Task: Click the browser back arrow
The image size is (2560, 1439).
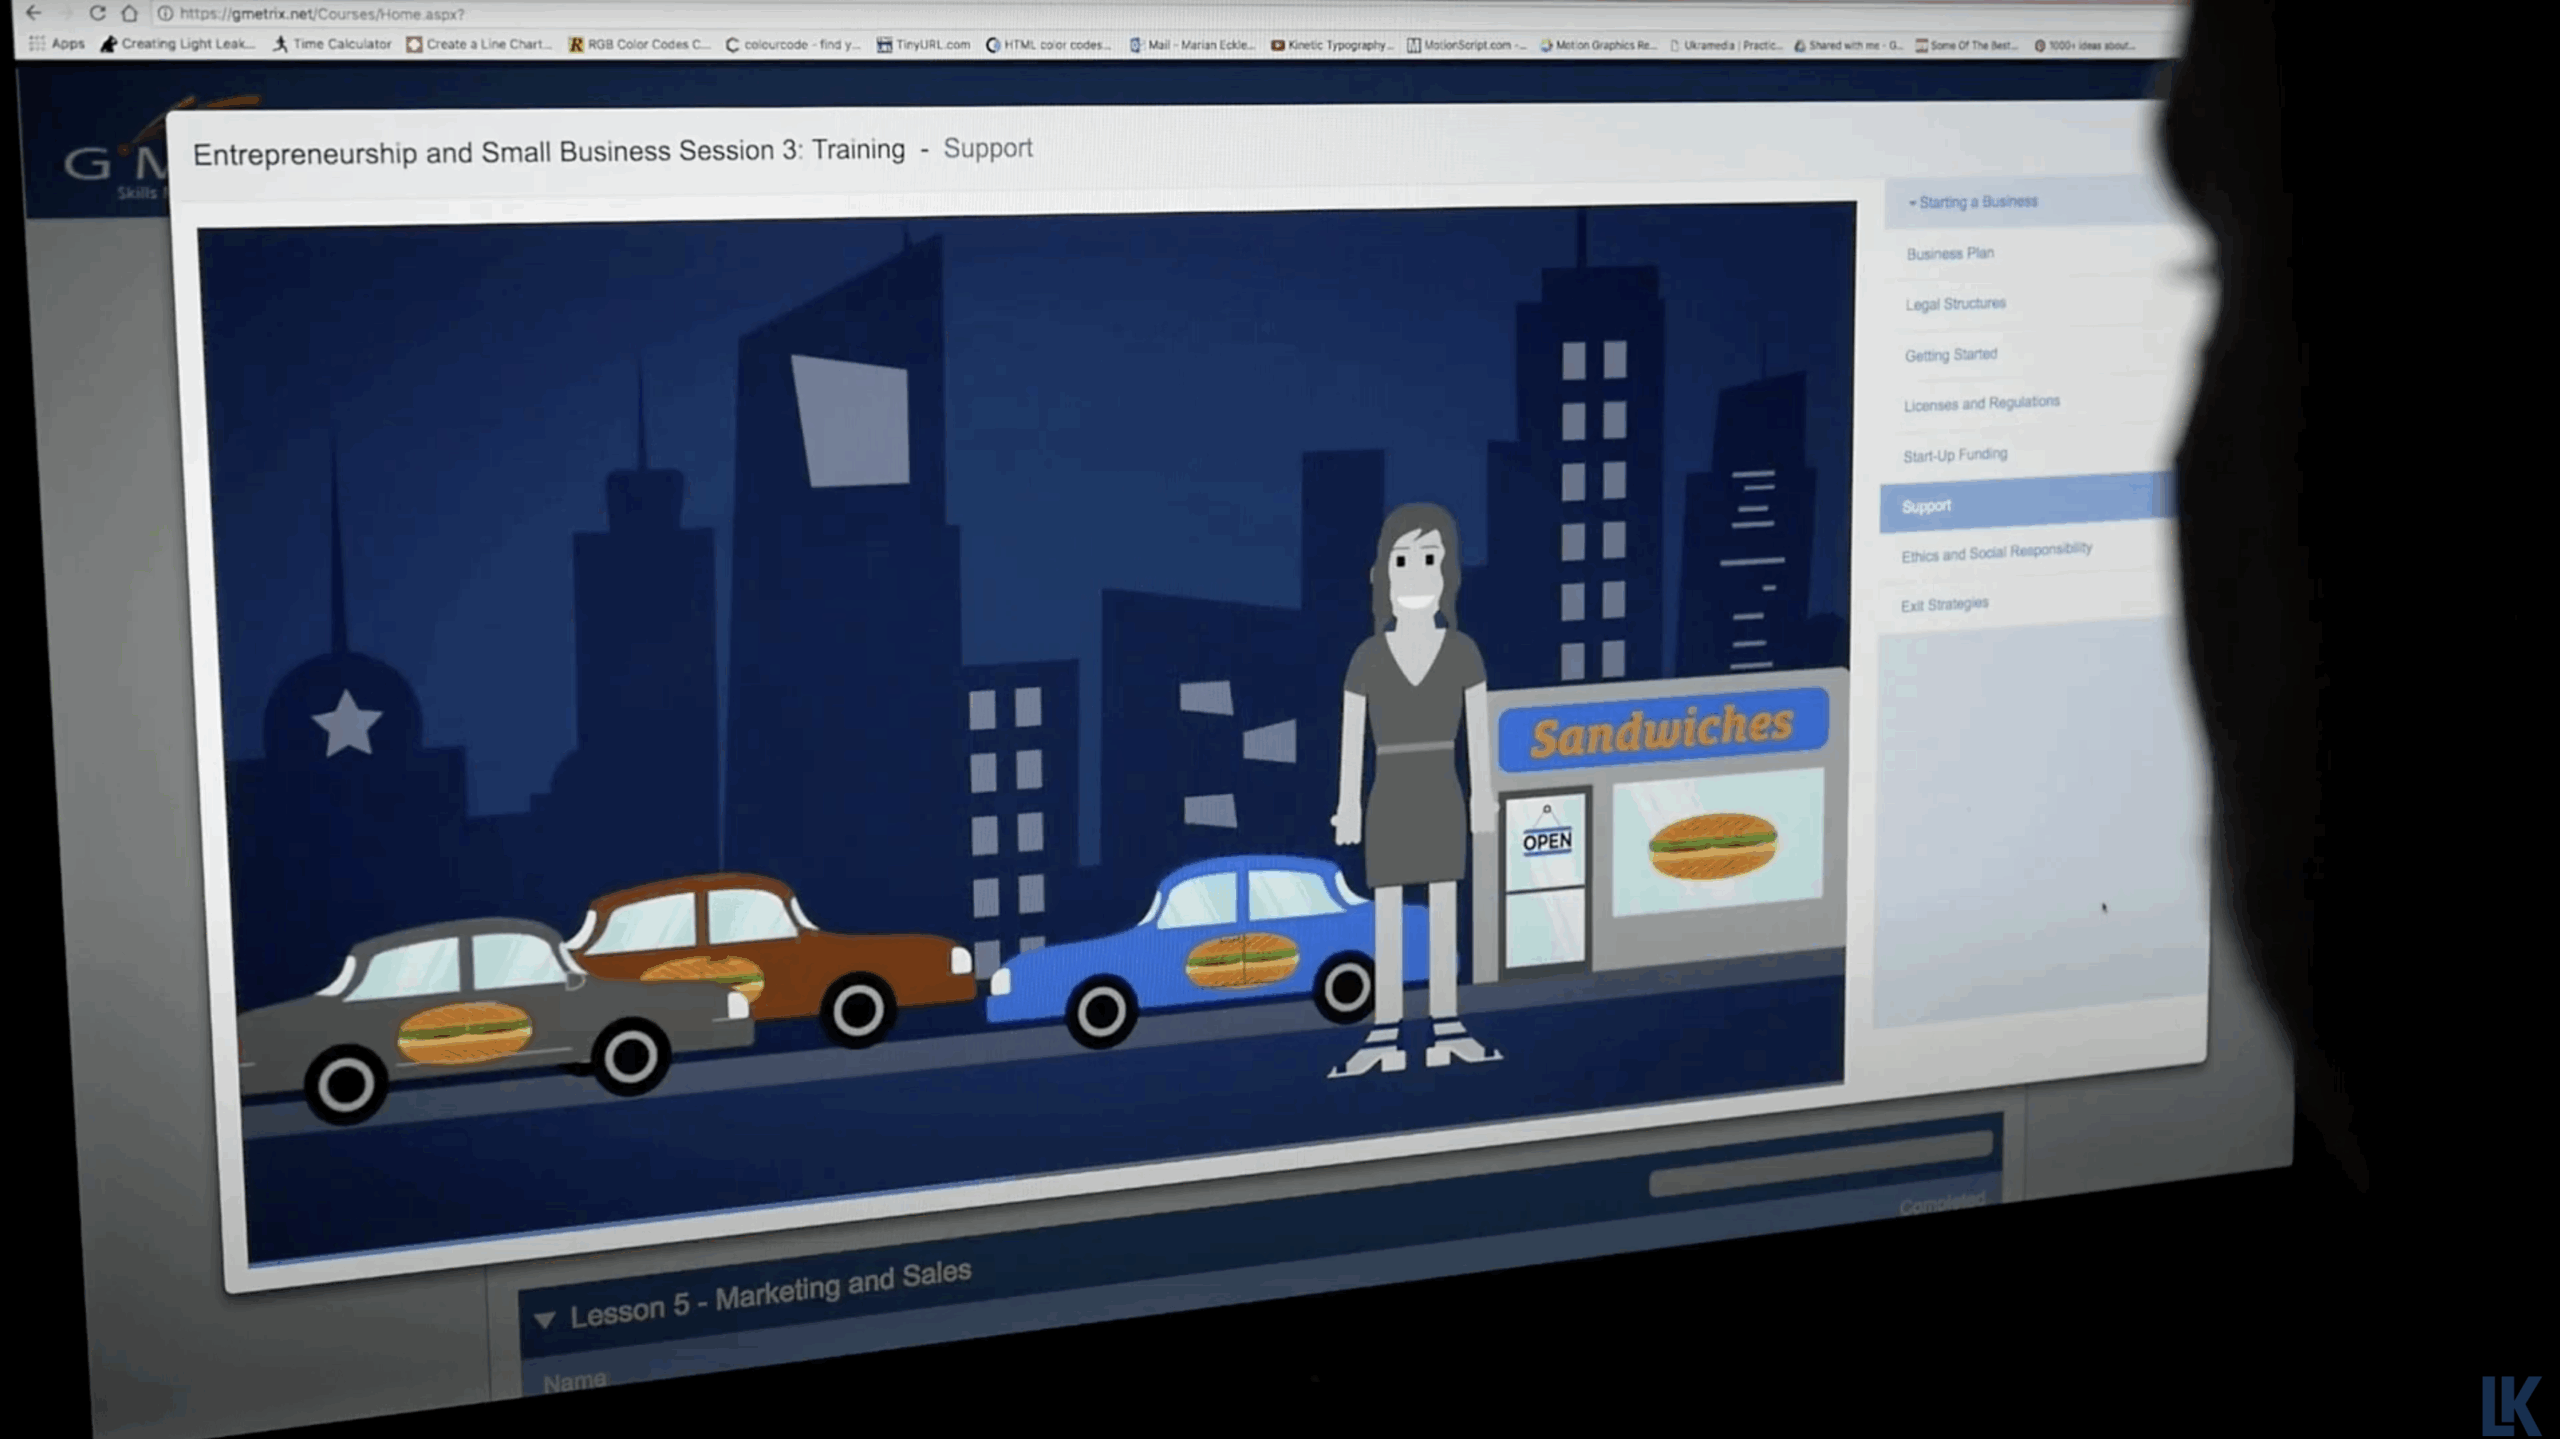Action: pyautogui.click(x=33, y=13)
